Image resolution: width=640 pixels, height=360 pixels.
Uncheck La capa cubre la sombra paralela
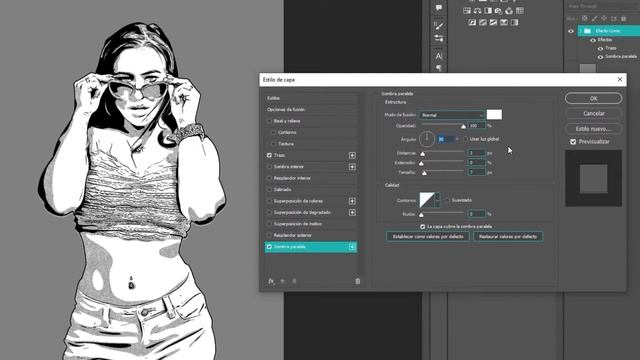click(422, 227)
